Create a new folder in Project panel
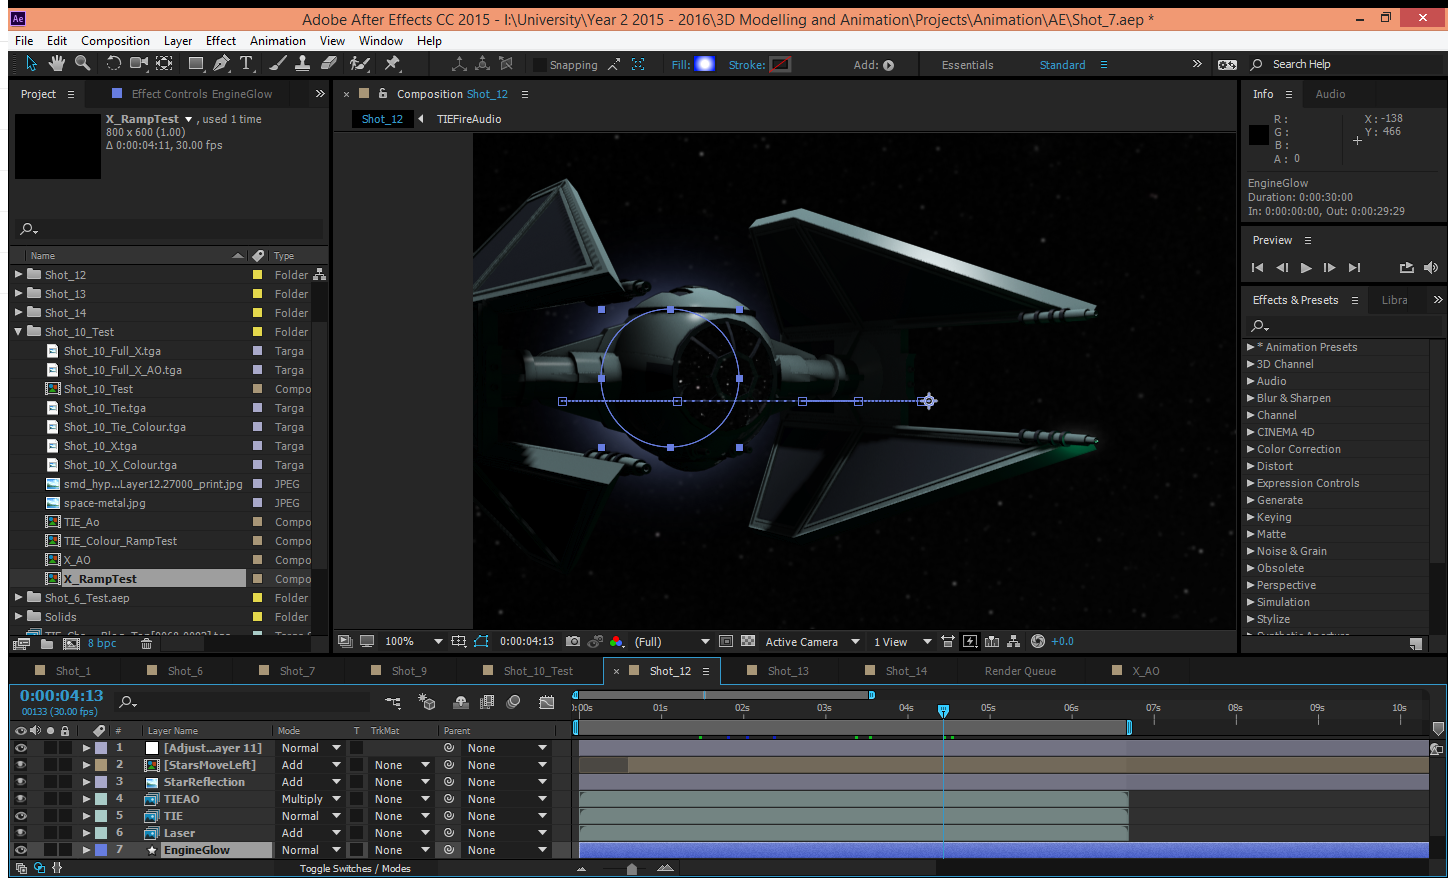This screenshot has width=1448, height=878. click(47, 644)
